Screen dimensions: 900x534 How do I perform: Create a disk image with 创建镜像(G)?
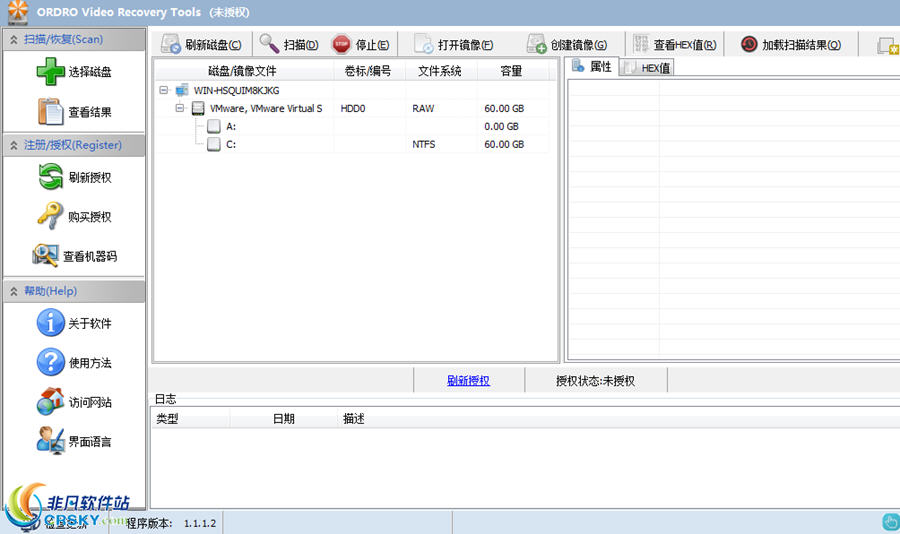pyautogui.click(x=536, y=44)
